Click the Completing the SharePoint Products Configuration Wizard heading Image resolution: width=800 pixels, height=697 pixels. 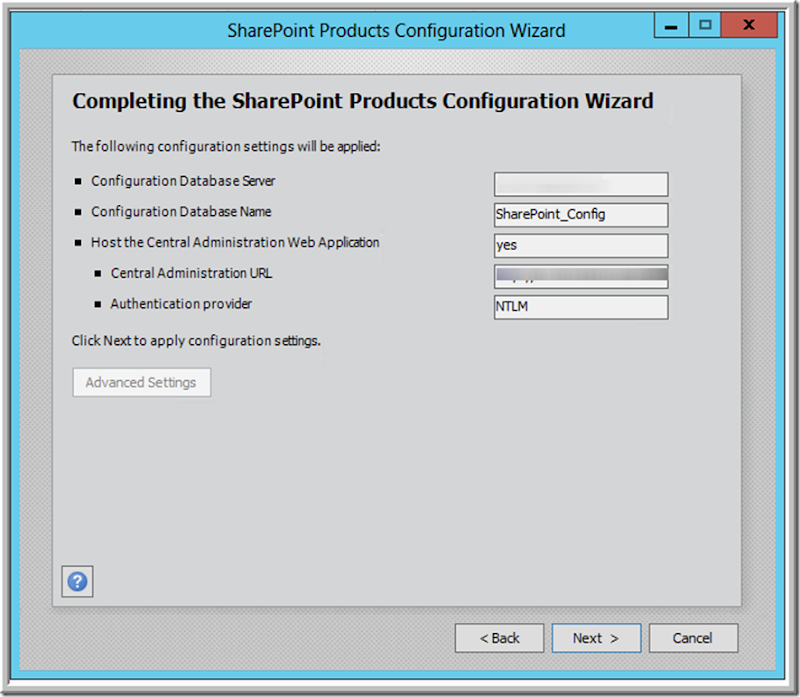click(x=363, y=101)
